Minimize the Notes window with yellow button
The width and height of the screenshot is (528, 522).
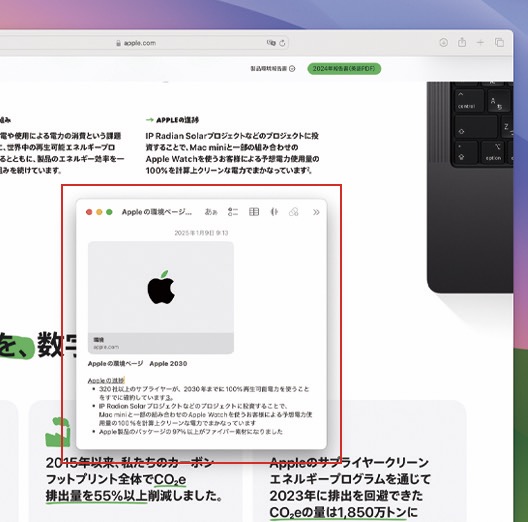coord(99,212)
